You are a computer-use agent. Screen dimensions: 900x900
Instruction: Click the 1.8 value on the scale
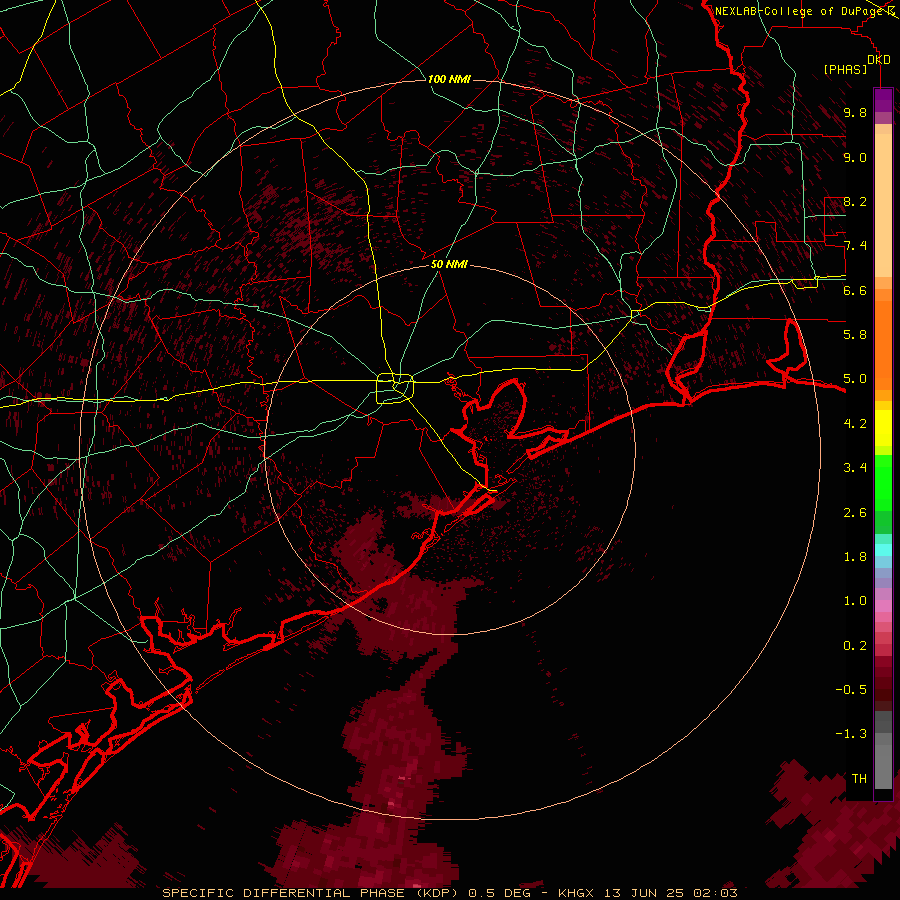pyautogui.click(x=855, y=557)
